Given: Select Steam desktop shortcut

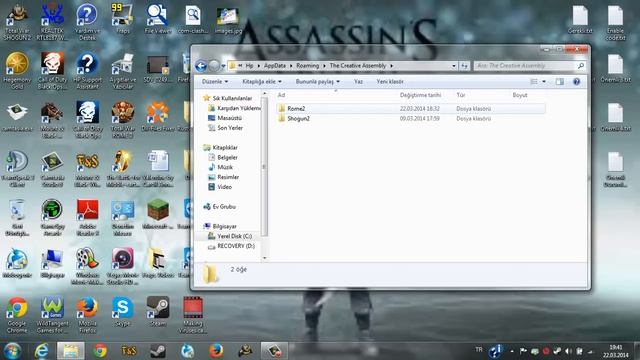Looking at the screenshot, I should (x=158, y=312).
